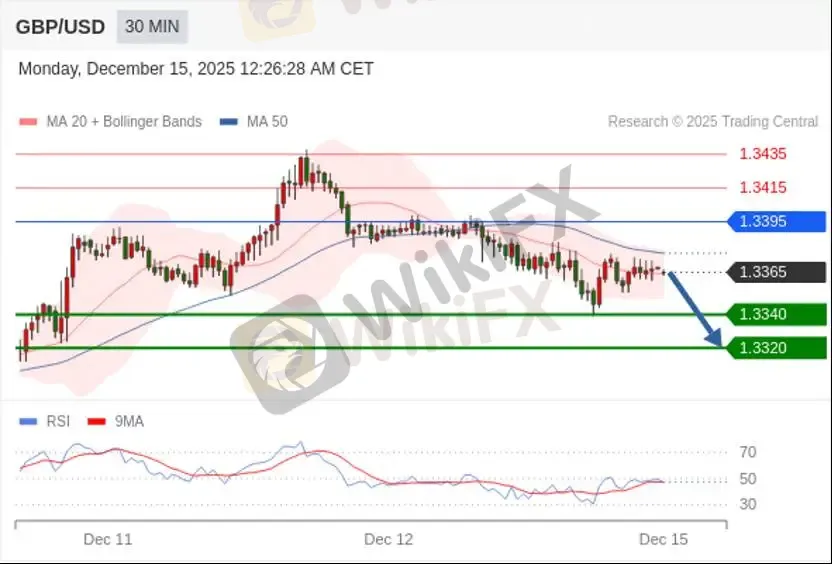832x564 pixels.
Task: Click the RSI 30 level label
Action: [748, 504]
